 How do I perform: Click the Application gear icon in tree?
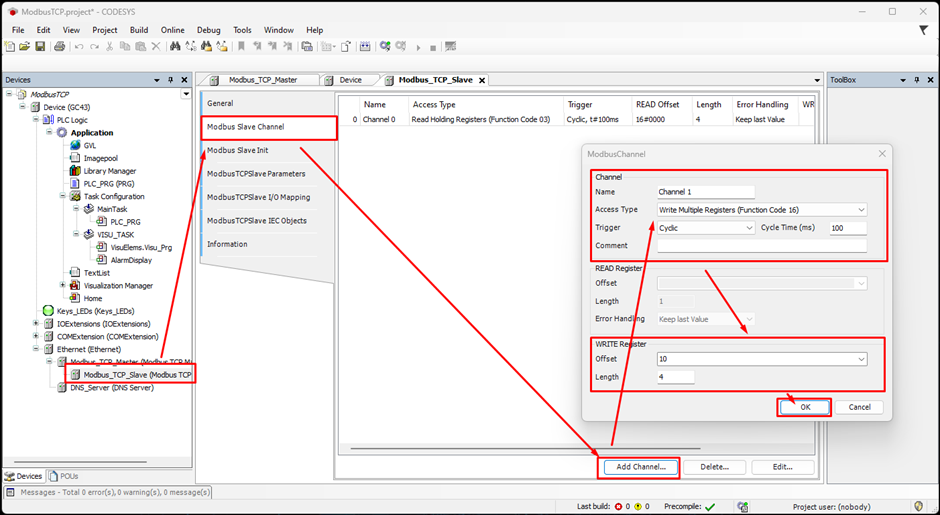tap(62, 132)
